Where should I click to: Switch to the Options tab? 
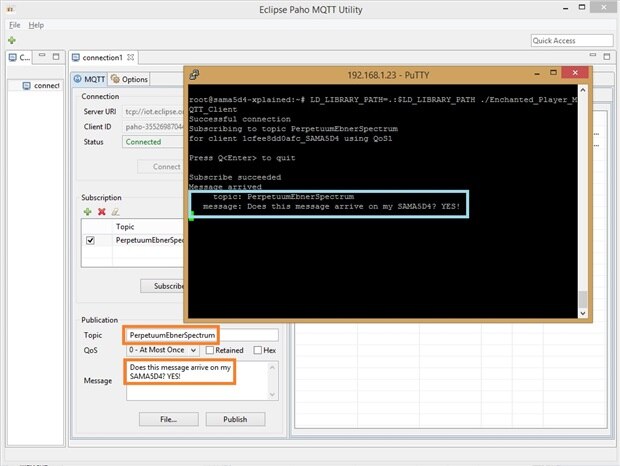[130, 79]
